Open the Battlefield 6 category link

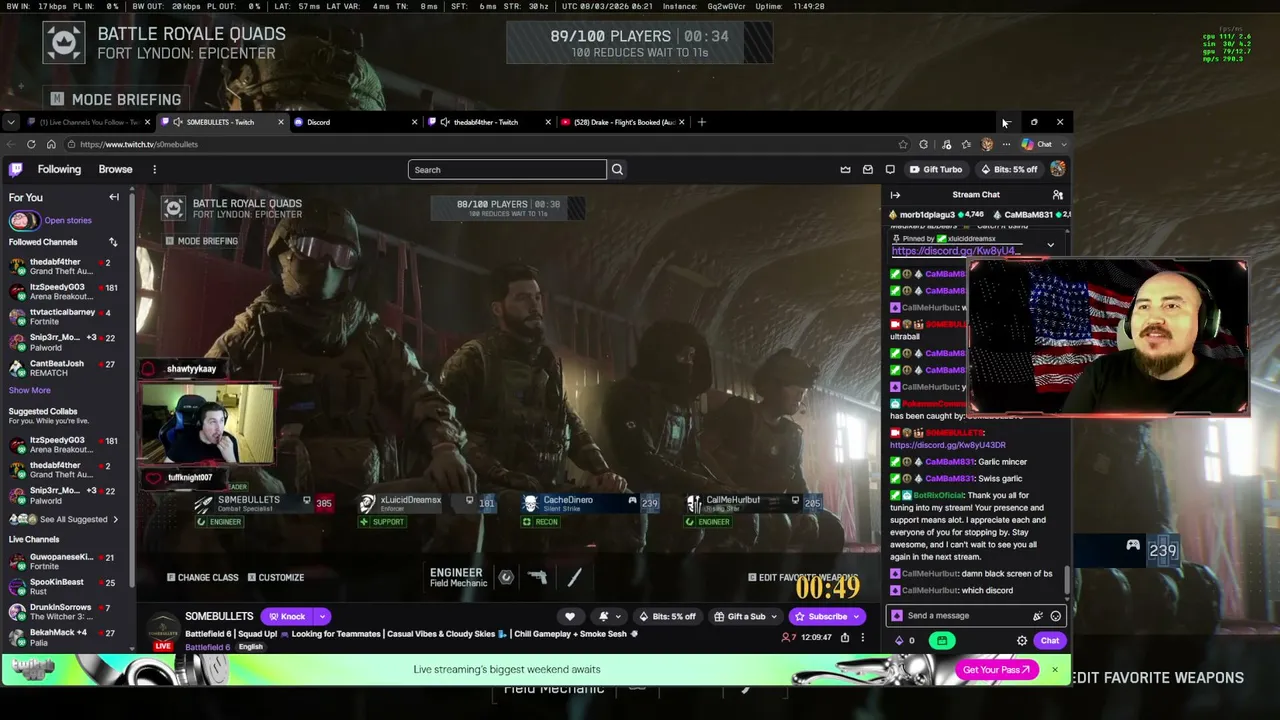click(207, 647)
